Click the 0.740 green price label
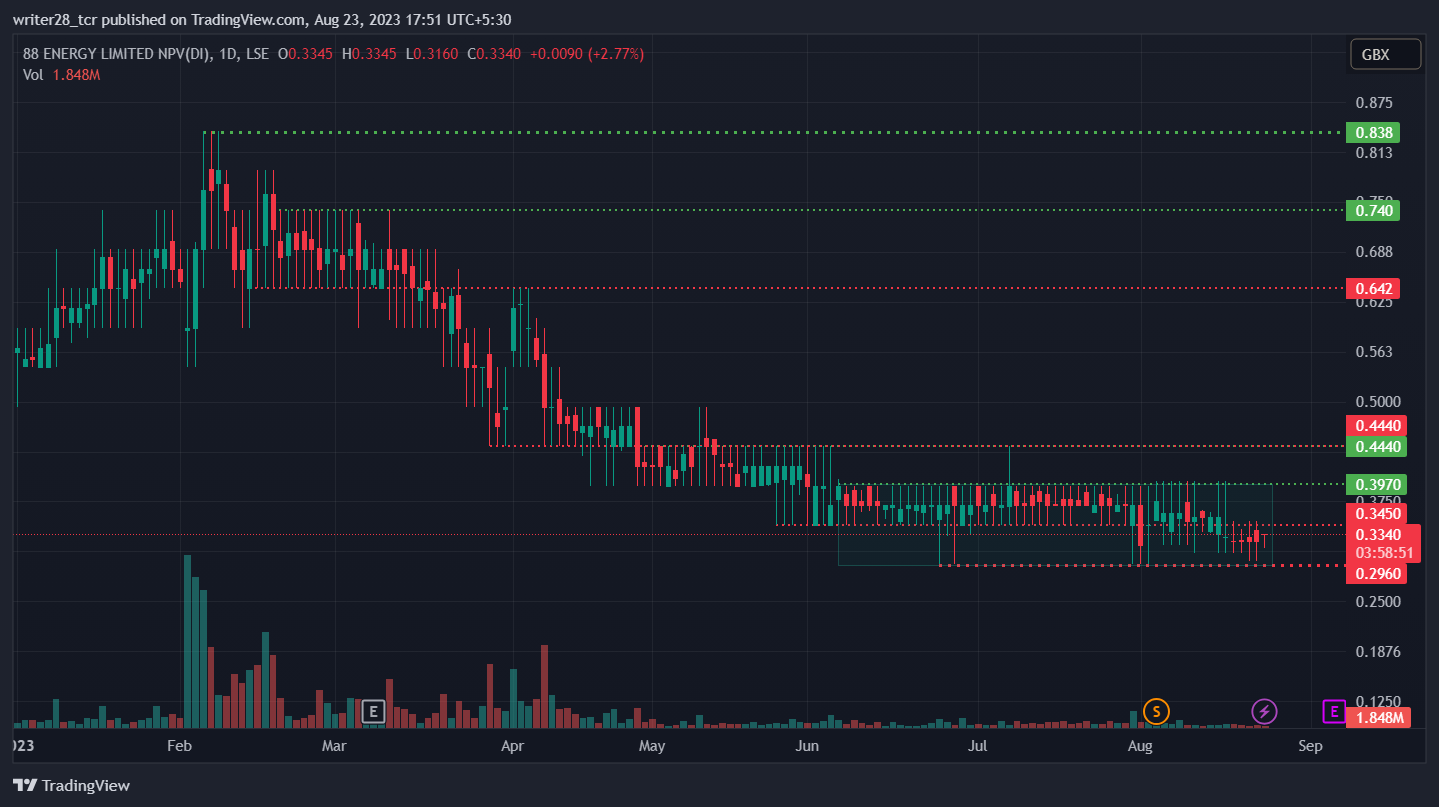This screenshot has height=807, width=1439. click(x=1372, y=210)
